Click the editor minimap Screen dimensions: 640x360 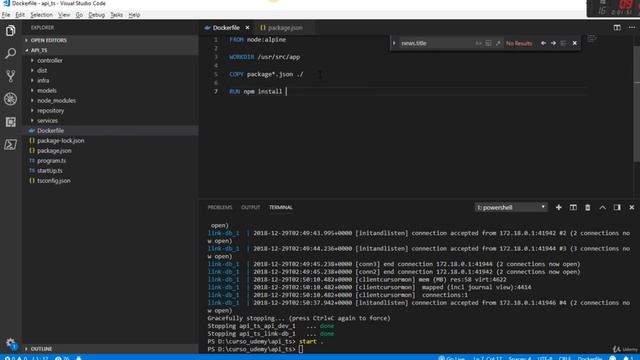coord(592,39)
